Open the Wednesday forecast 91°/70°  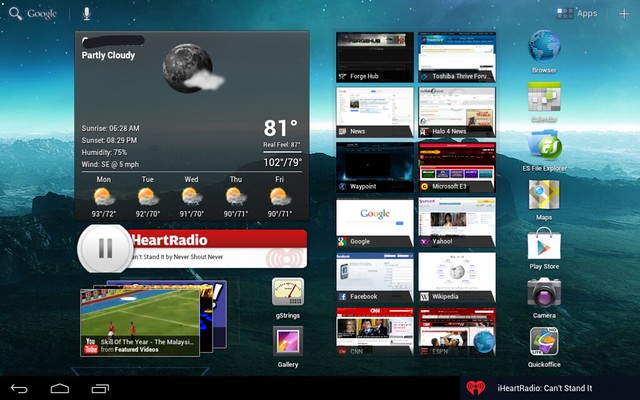[x=191, y=196]
